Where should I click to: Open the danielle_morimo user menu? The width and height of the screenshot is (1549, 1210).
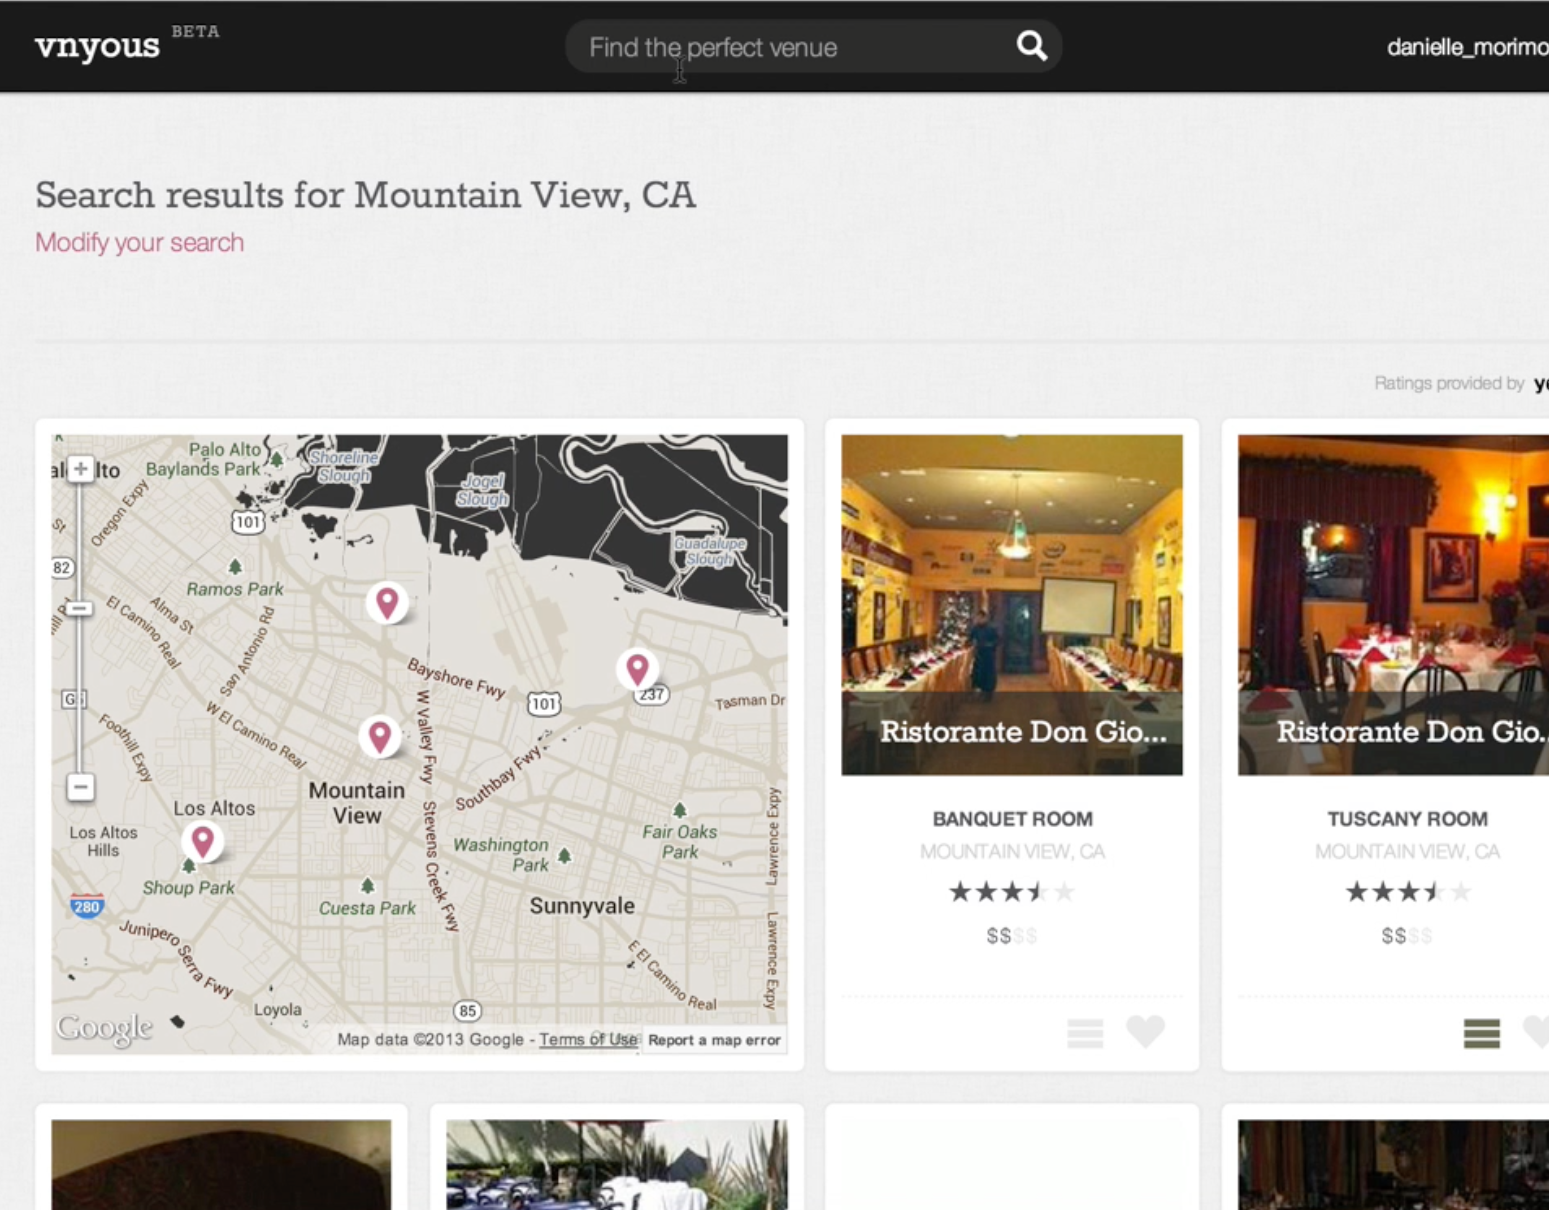click(x=1467, y=47)
